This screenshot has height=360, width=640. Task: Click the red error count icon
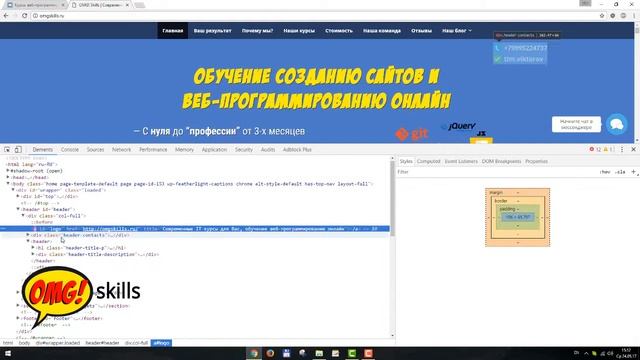tap(592, 150)
